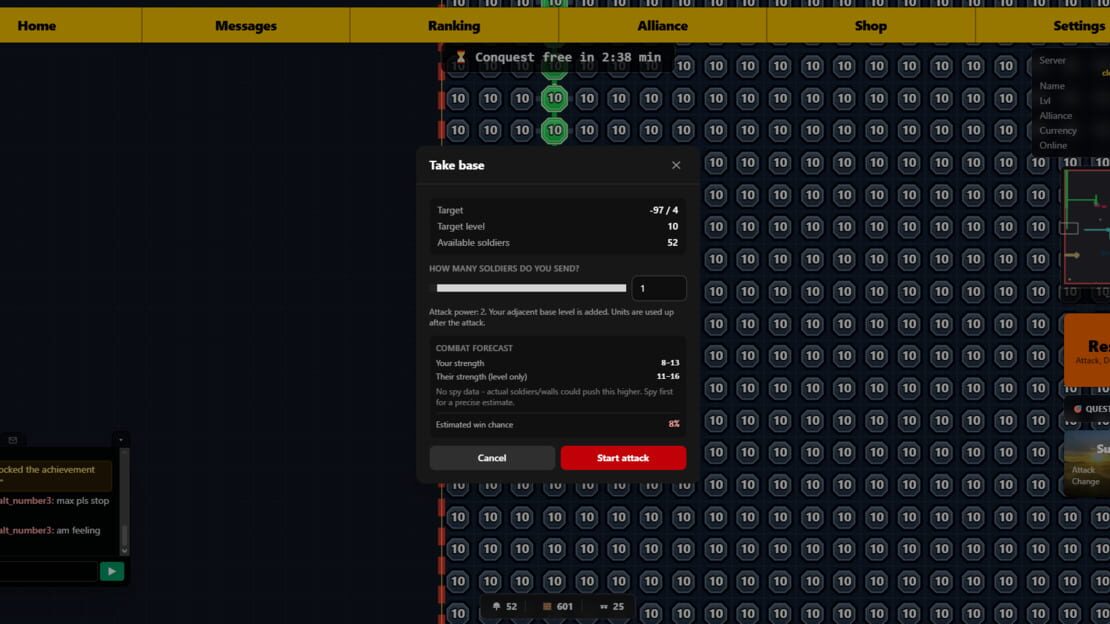The height and width of the screenshot is (624, 1110).
Task: Click the "Online" label in the info panel
Action: click(1053, 145)
